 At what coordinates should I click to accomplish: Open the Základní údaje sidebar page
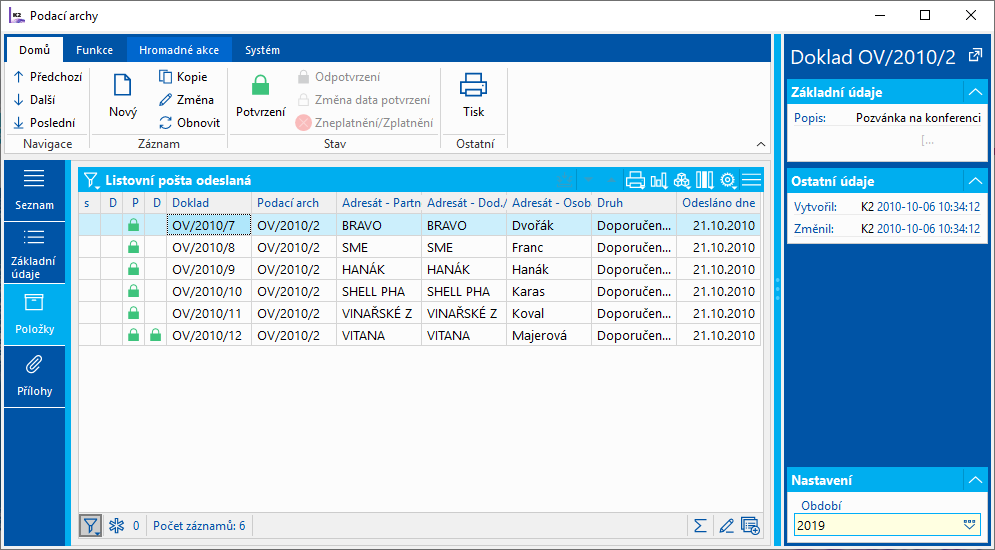34,252
